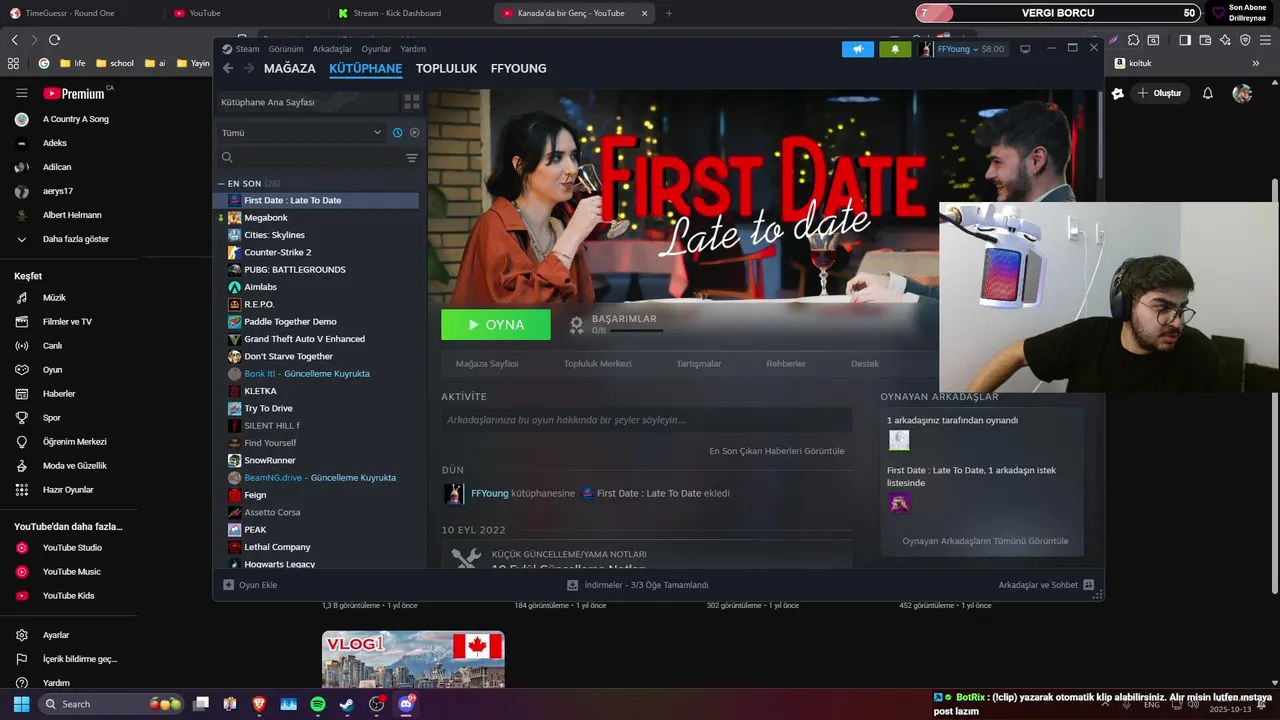
Task: Click the green OYNA play button
Action: [x=496, y=325]
